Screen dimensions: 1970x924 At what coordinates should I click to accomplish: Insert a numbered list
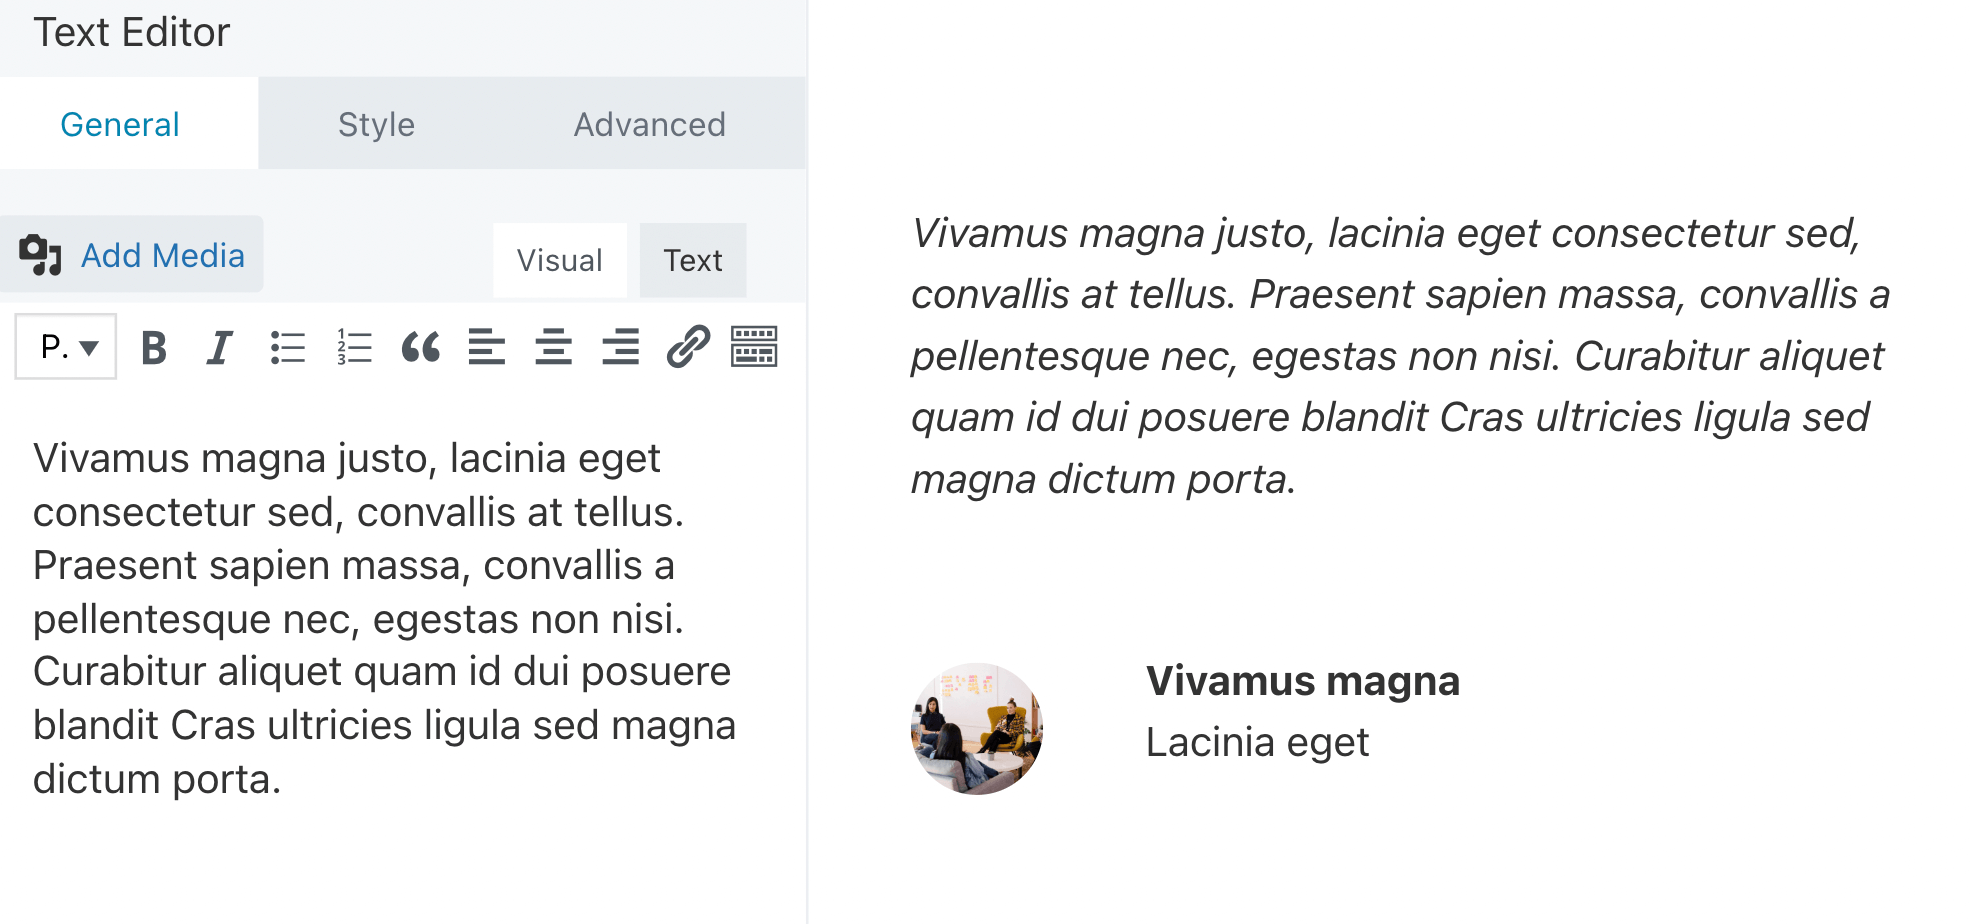click(x=354, y=348)
